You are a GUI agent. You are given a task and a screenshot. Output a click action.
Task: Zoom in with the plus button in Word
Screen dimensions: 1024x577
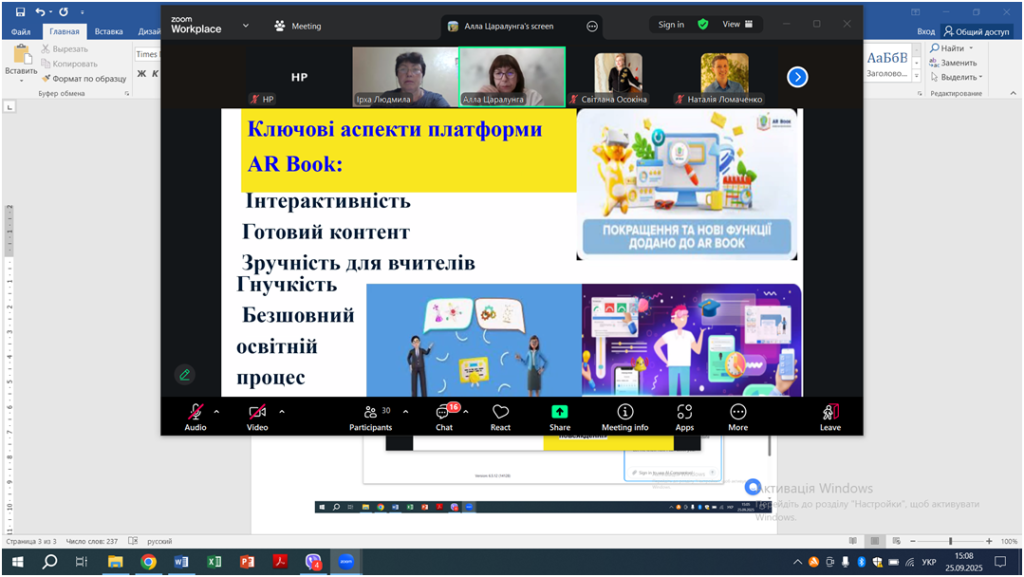pyautogui.click(x=989, y=541)
